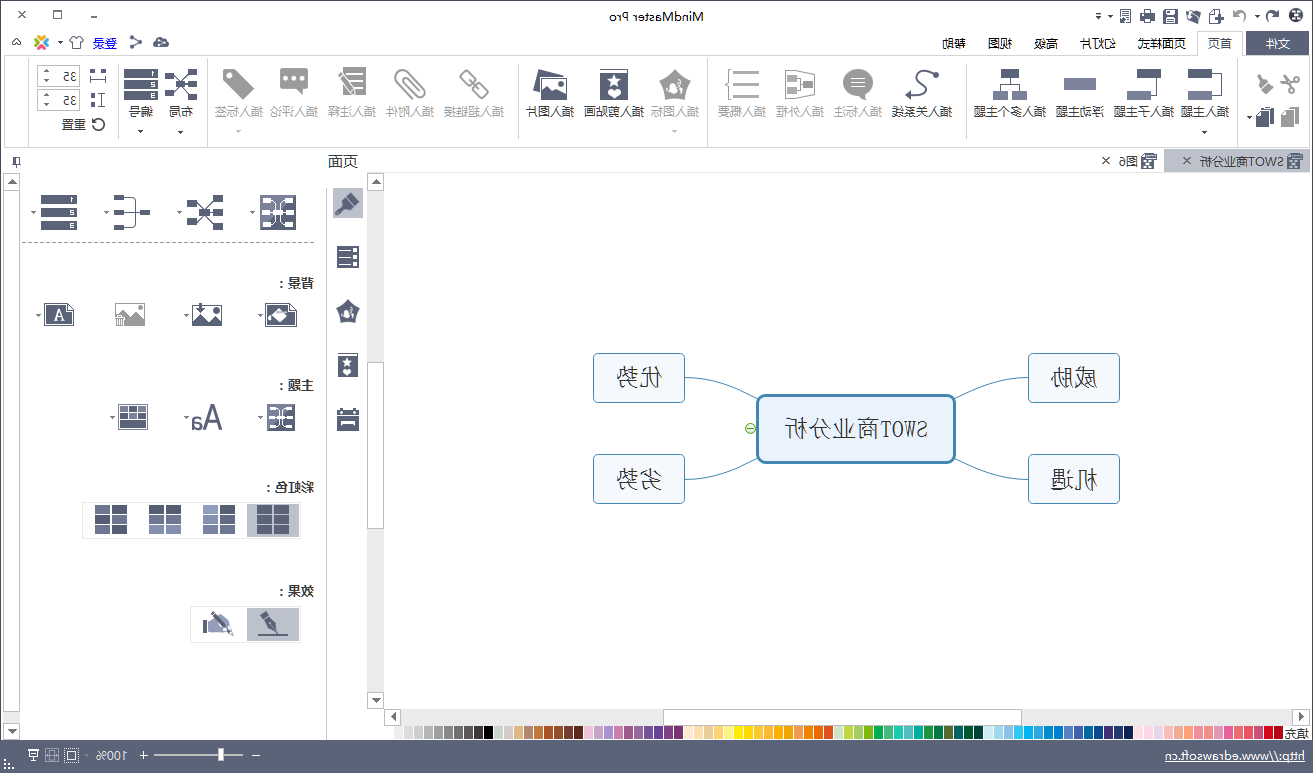Select the highlighted format brush panel tab
Image resolution: width=1313 pixels, height=773 pixels.
(348, 203)
